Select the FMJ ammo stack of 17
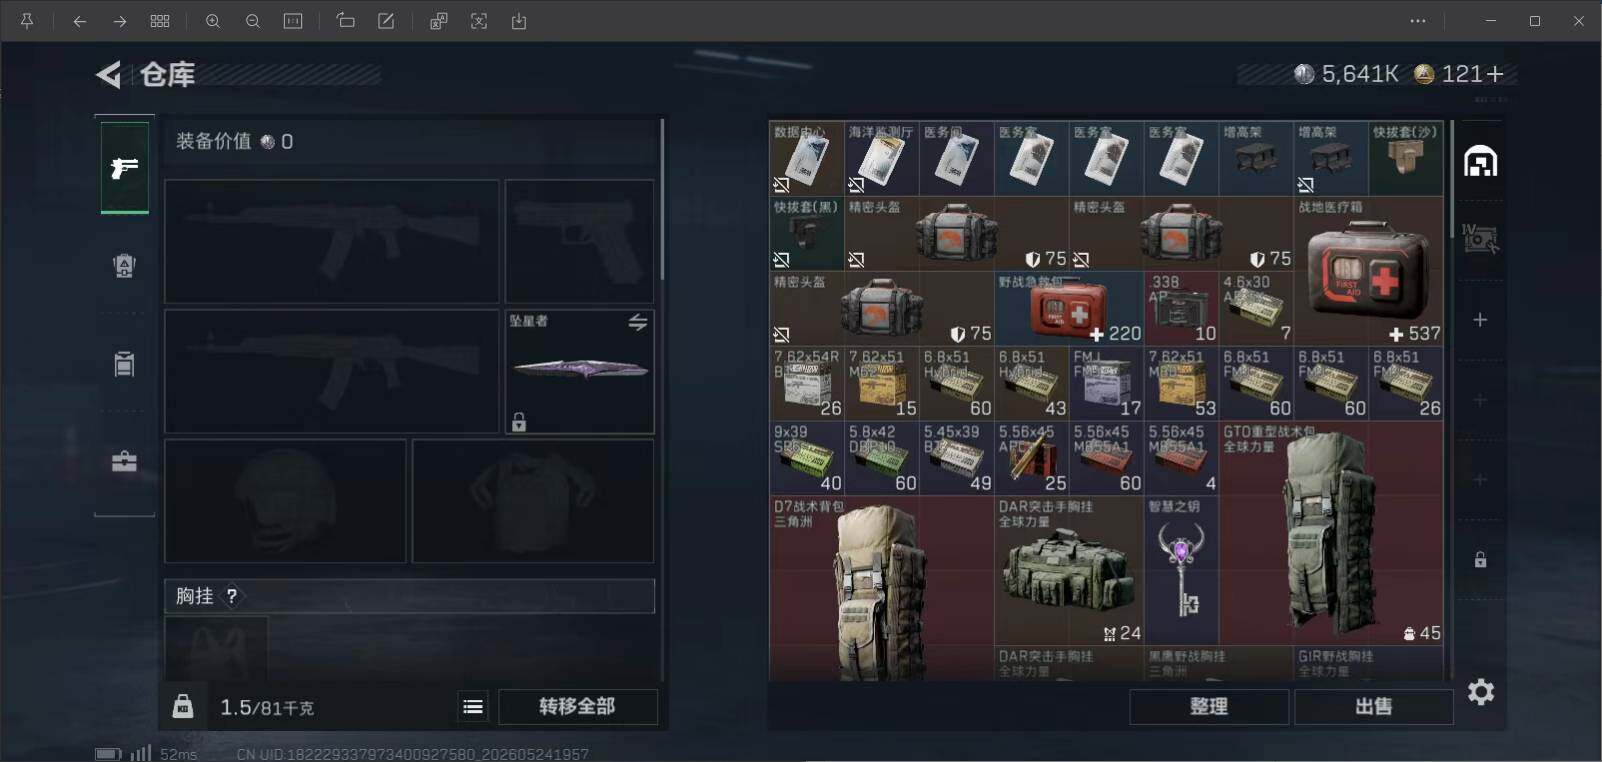Screen dimensions: 1602x762 pos(1106,383)
